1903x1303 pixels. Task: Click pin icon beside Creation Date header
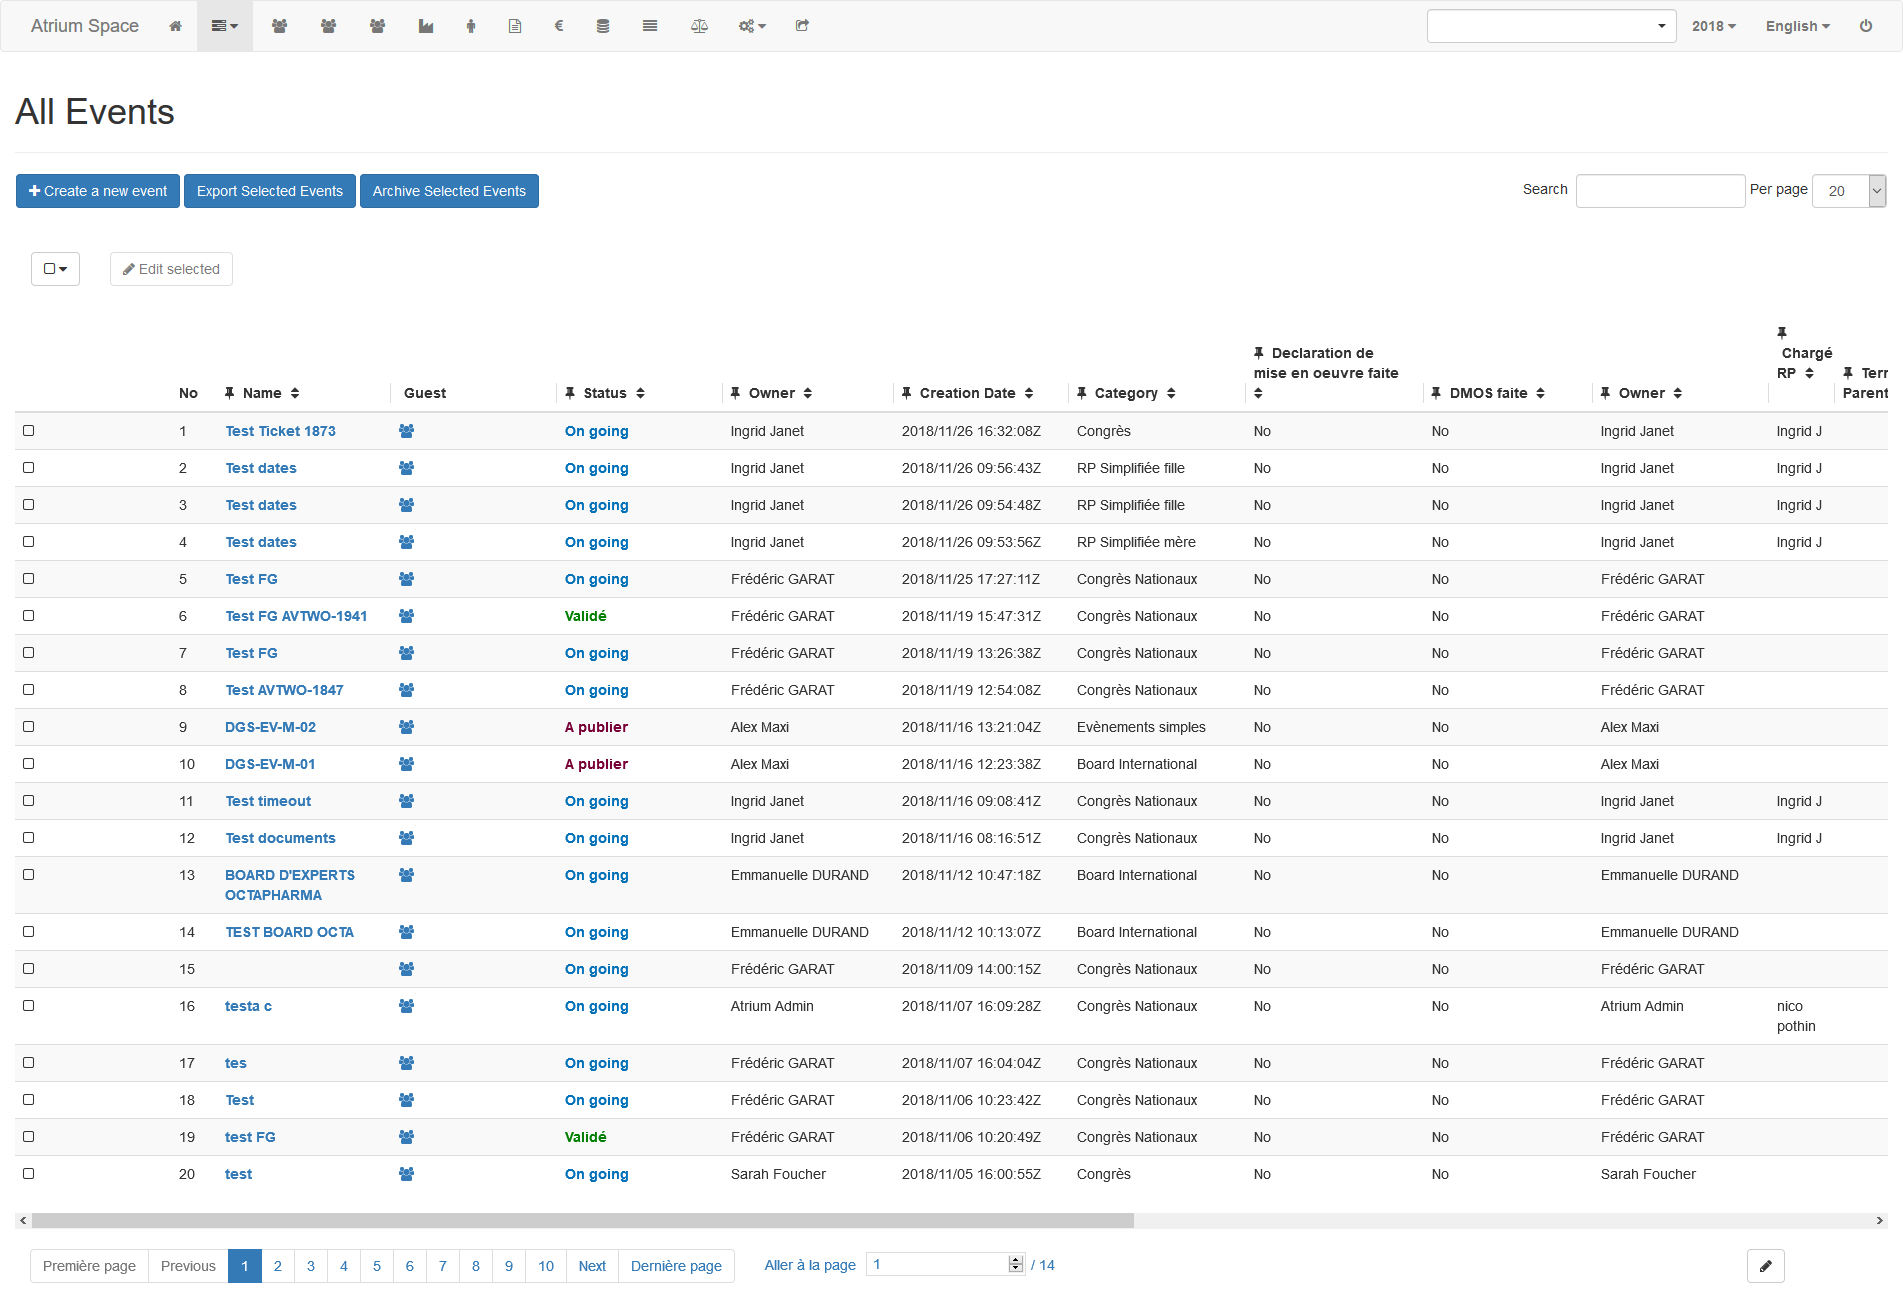click(906, 393)
